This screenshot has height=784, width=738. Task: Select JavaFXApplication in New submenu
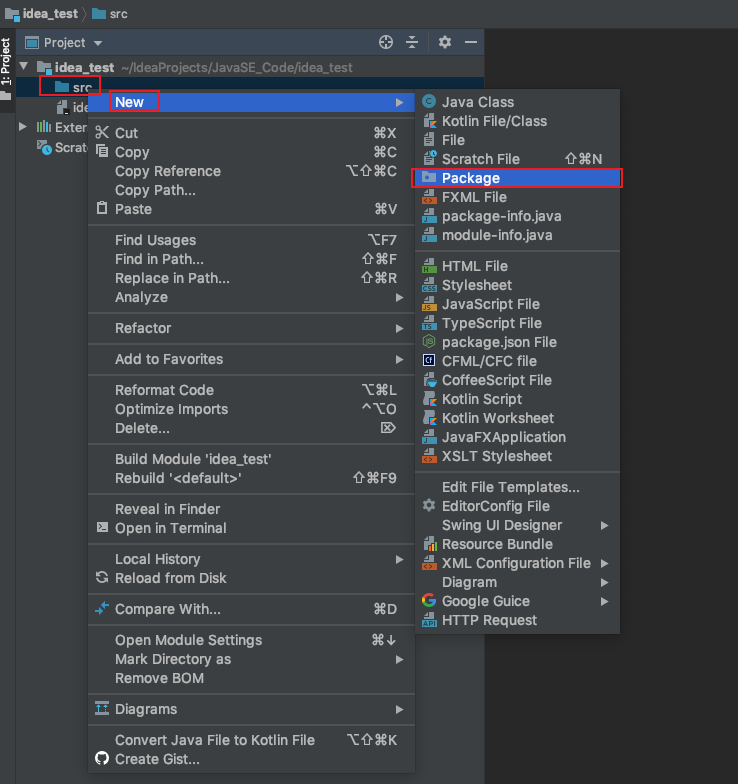pos(518,437)
